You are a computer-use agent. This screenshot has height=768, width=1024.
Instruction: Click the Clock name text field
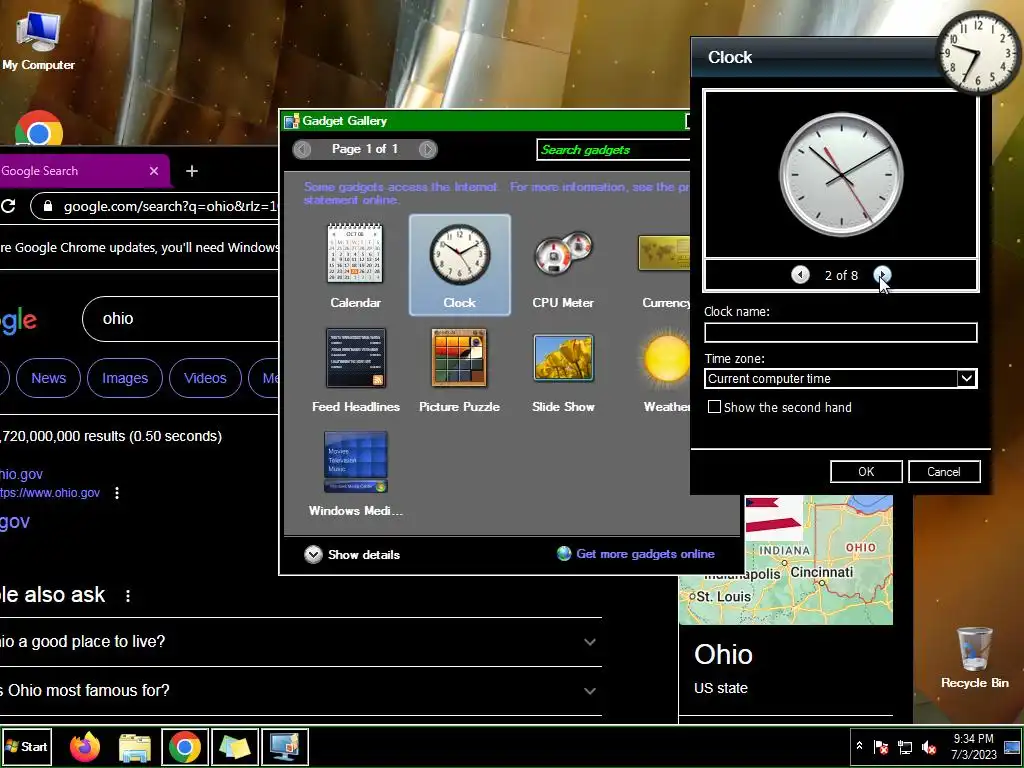tap(840, 332)
